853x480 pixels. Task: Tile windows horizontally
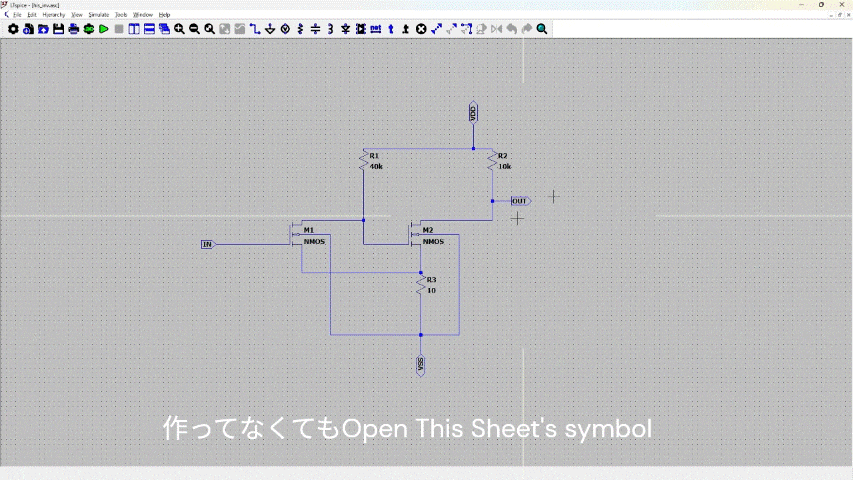(149, 29)
